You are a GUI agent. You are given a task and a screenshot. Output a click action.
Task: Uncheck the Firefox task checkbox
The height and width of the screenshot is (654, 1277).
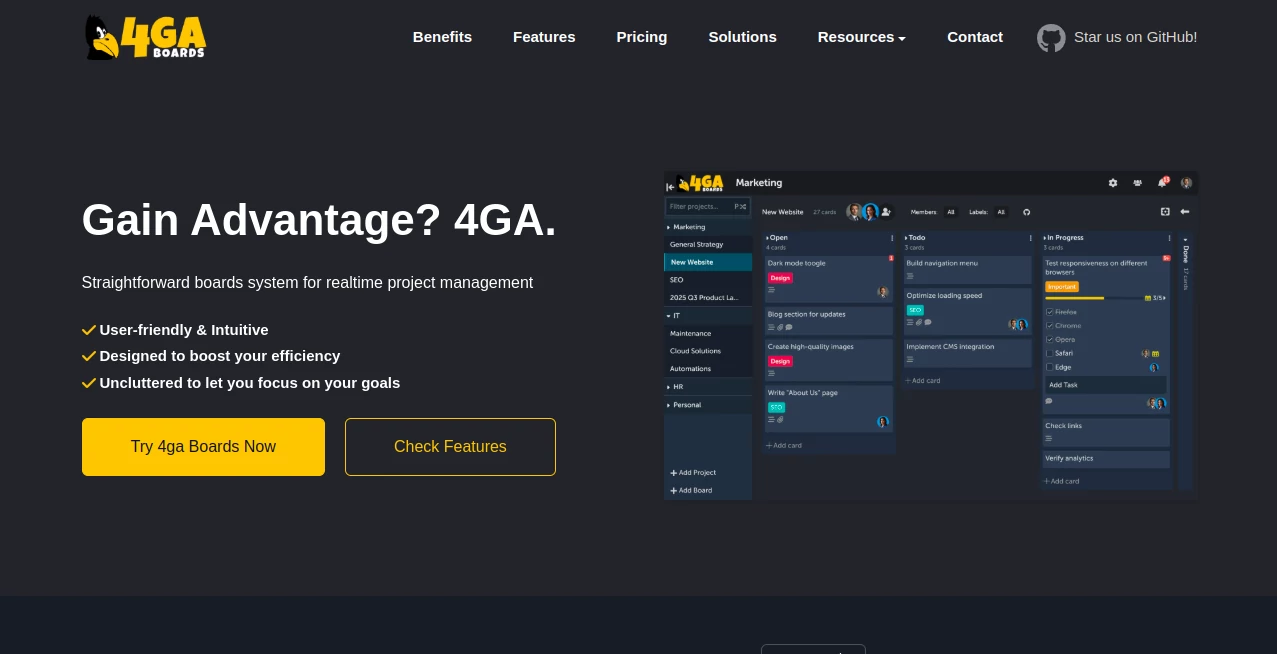(1049, 311)
